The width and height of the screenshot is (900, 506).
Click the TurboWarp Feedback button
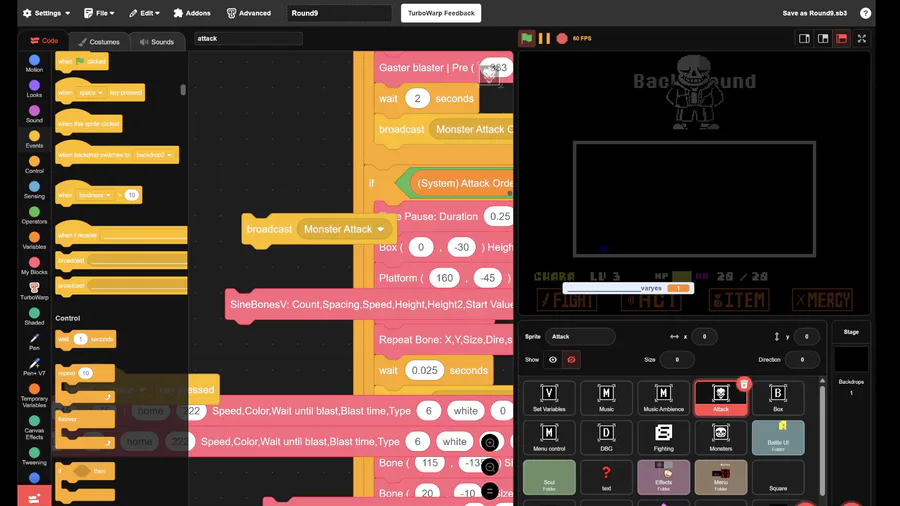pyautogui.click(x=441, y=13)
